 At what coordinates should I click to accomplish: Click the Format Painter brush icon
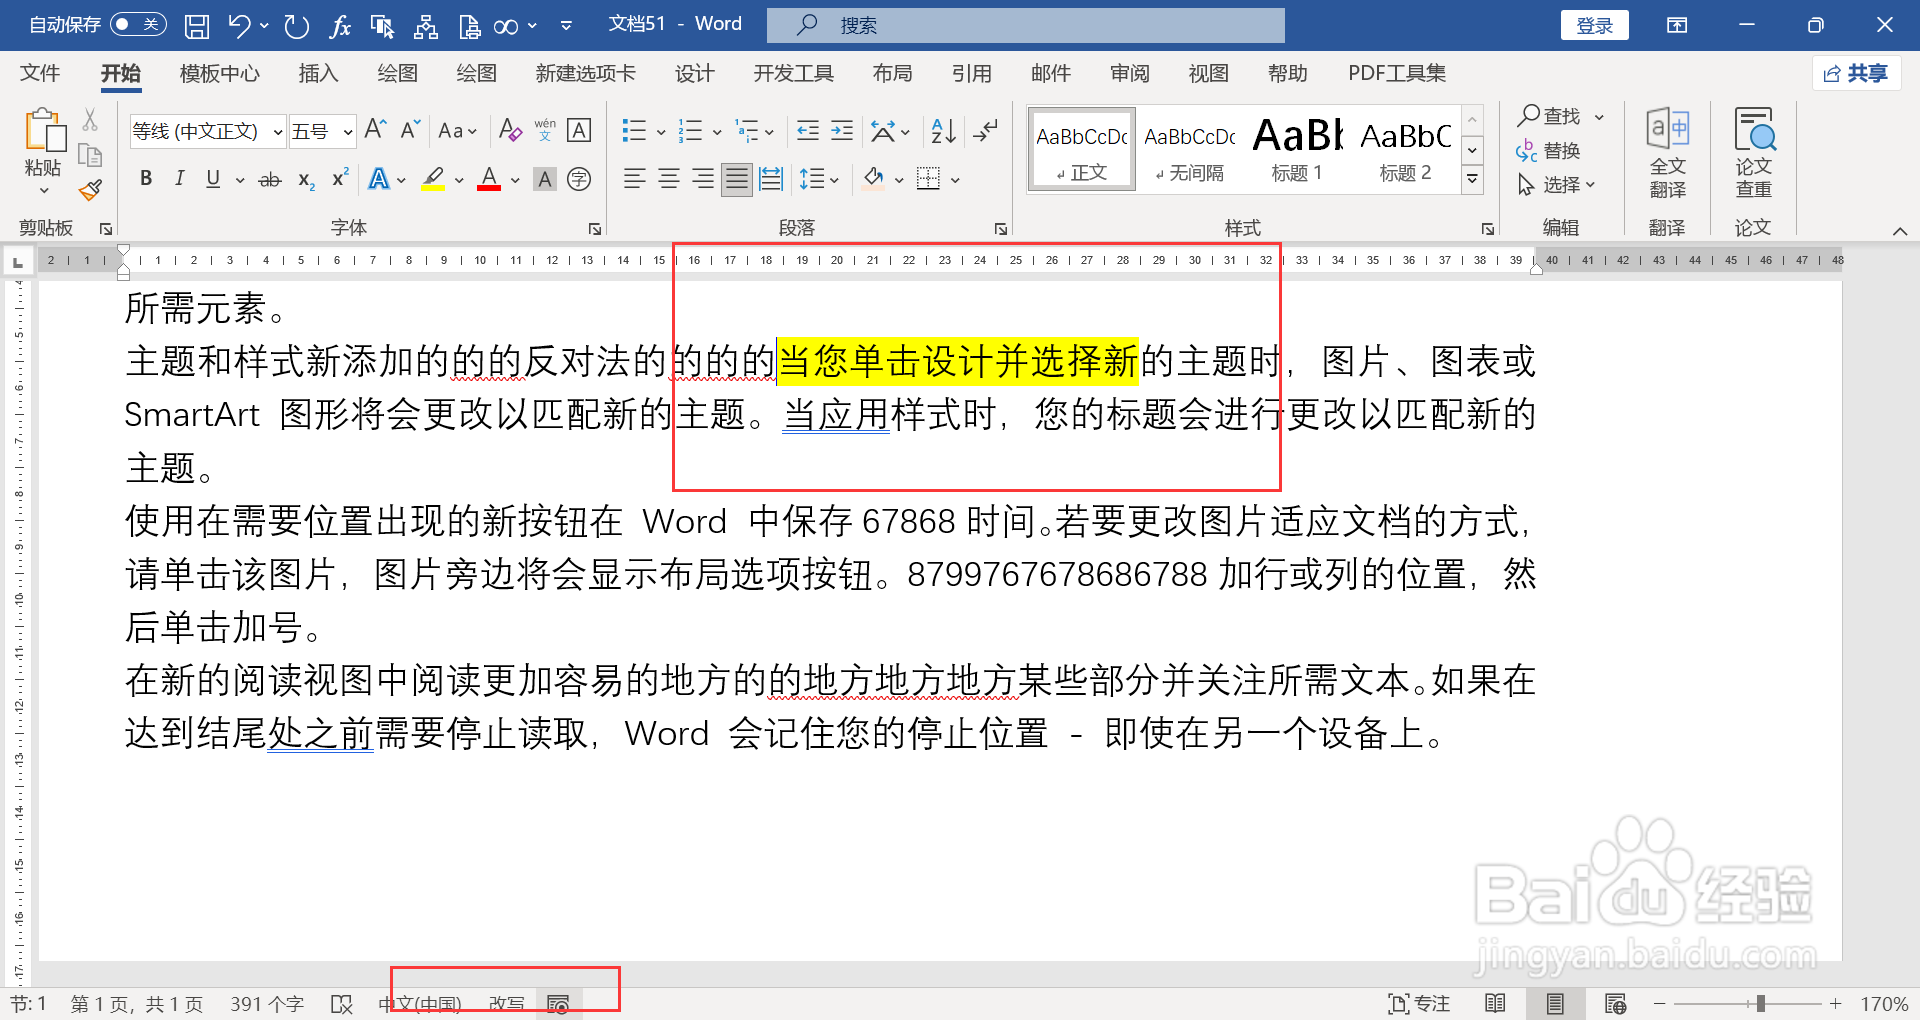pyautogui.click(x=90, y=189)
